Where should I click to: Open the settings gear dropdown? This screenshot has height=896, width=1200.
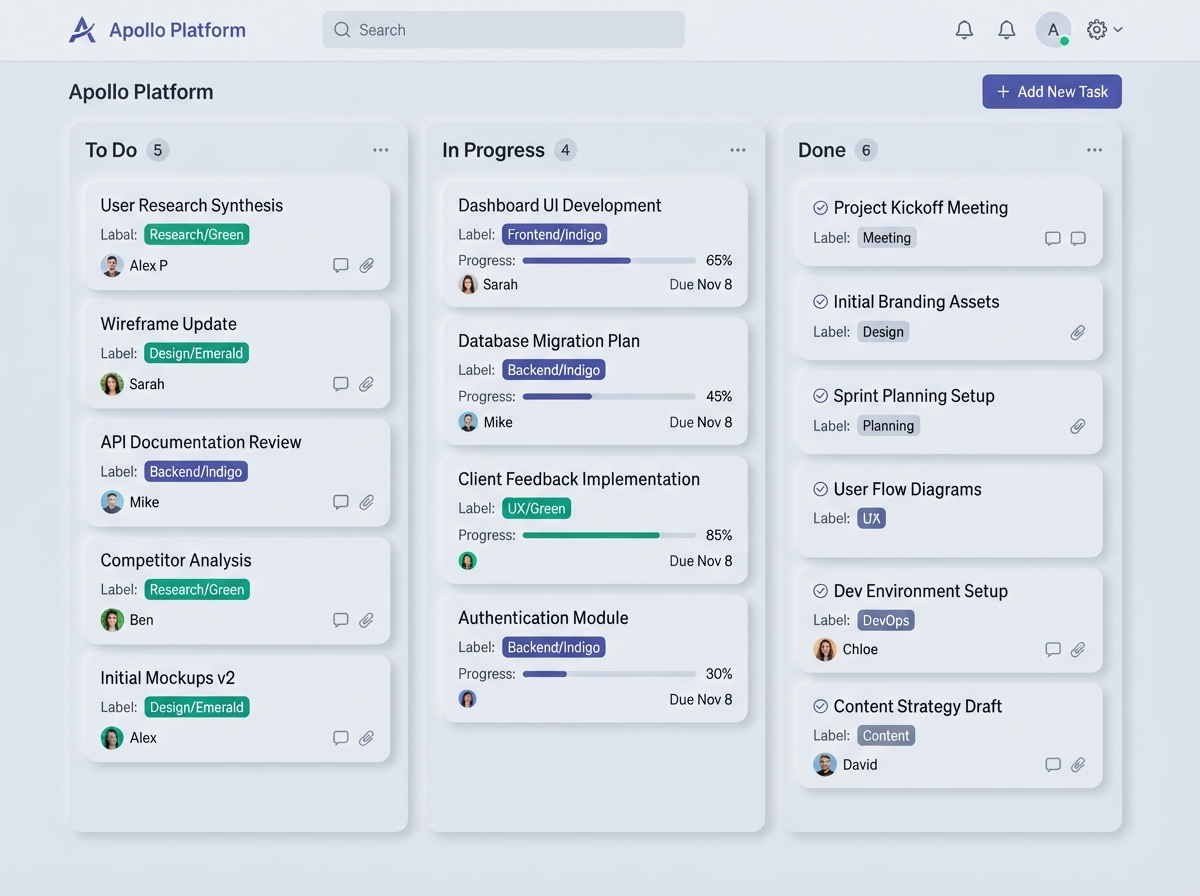click(1104, 30)
